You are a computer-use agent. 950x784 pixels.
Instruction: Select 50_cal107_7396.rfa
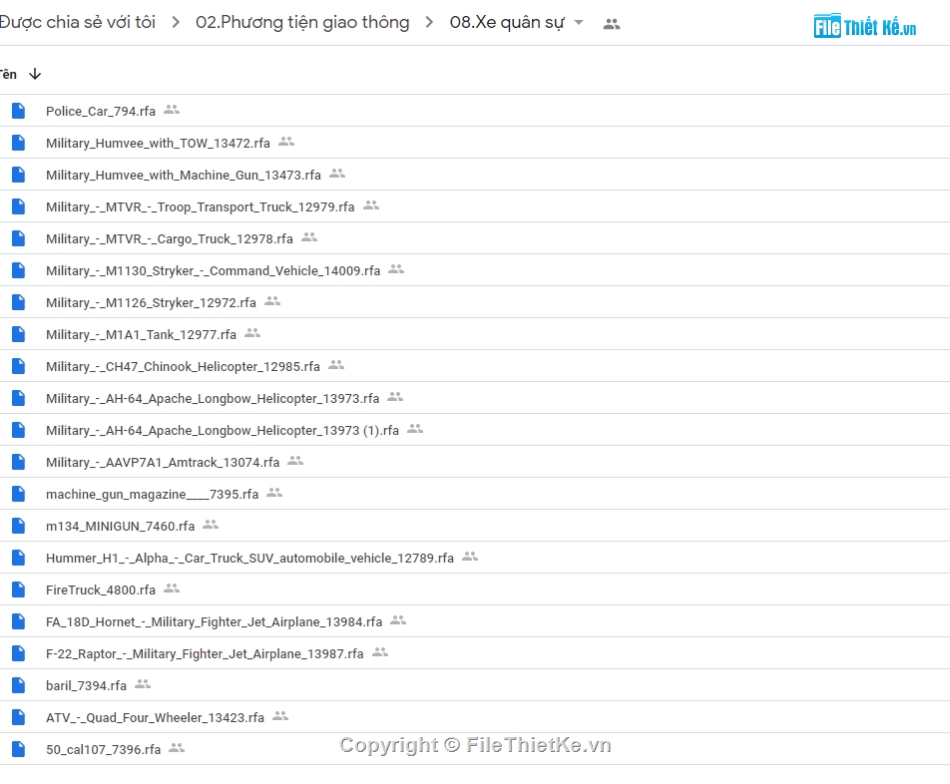[x=104, y=750]
